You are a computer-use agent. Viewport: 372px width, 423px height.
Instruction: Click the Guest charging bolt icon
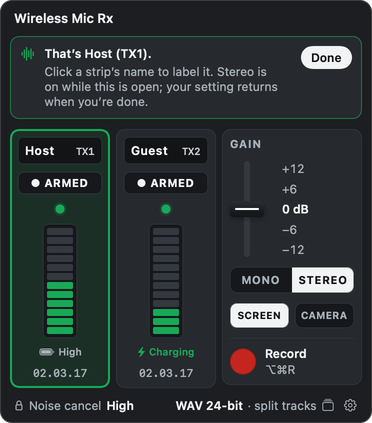(141, 352)
